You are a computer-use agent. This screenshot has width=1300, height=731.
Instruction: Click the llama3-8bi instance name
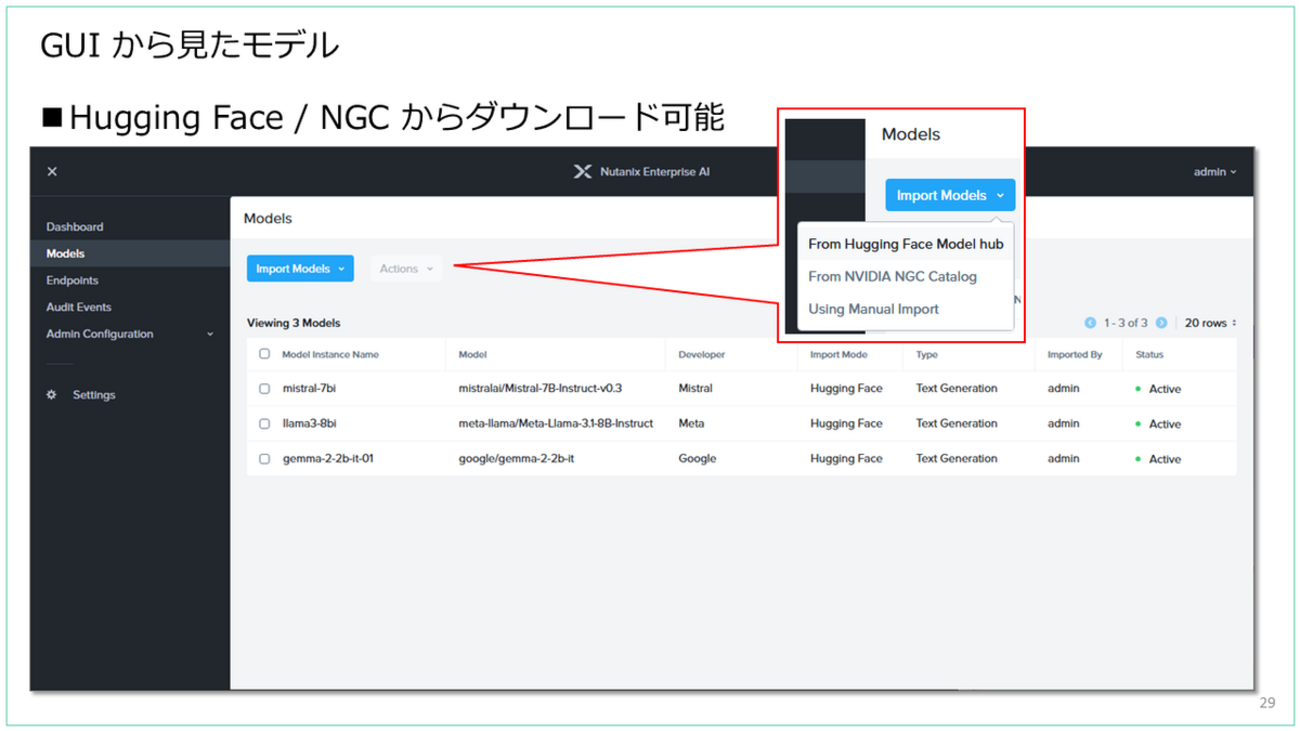(x=309, y=424)
